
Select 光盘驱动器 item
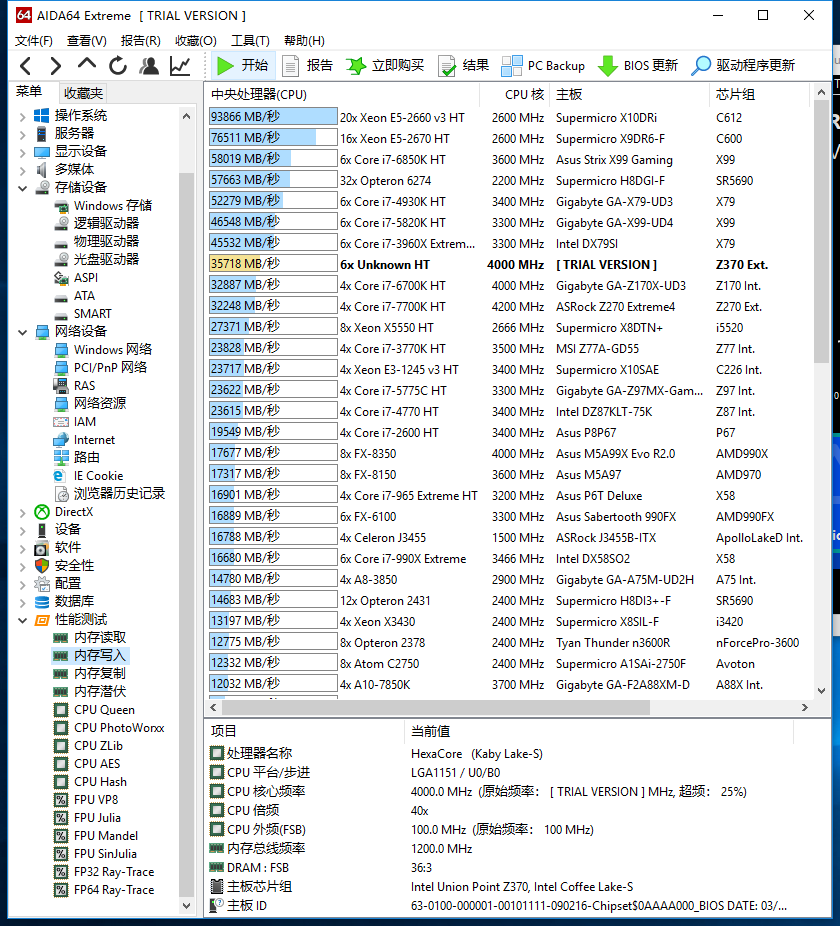click(106, 259)
